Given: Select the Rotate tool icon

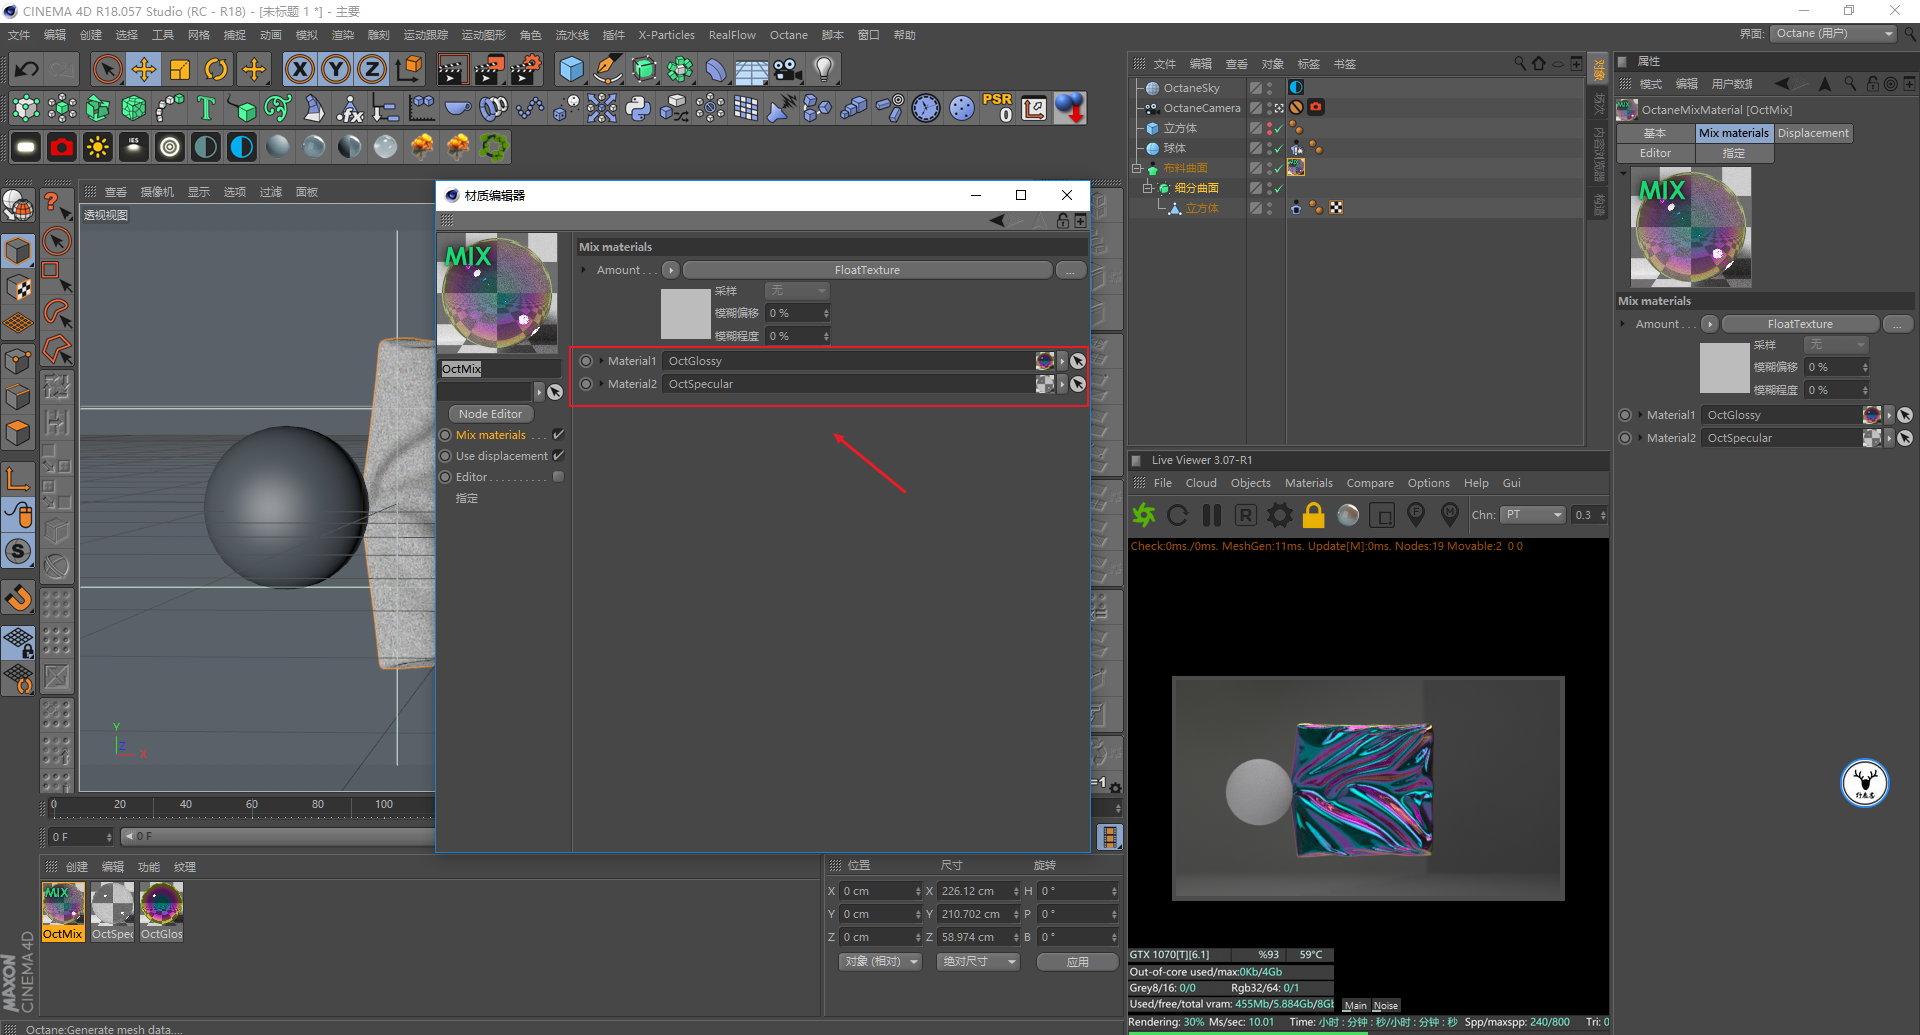Looking at the screenshot, I should tap(216, 69).
